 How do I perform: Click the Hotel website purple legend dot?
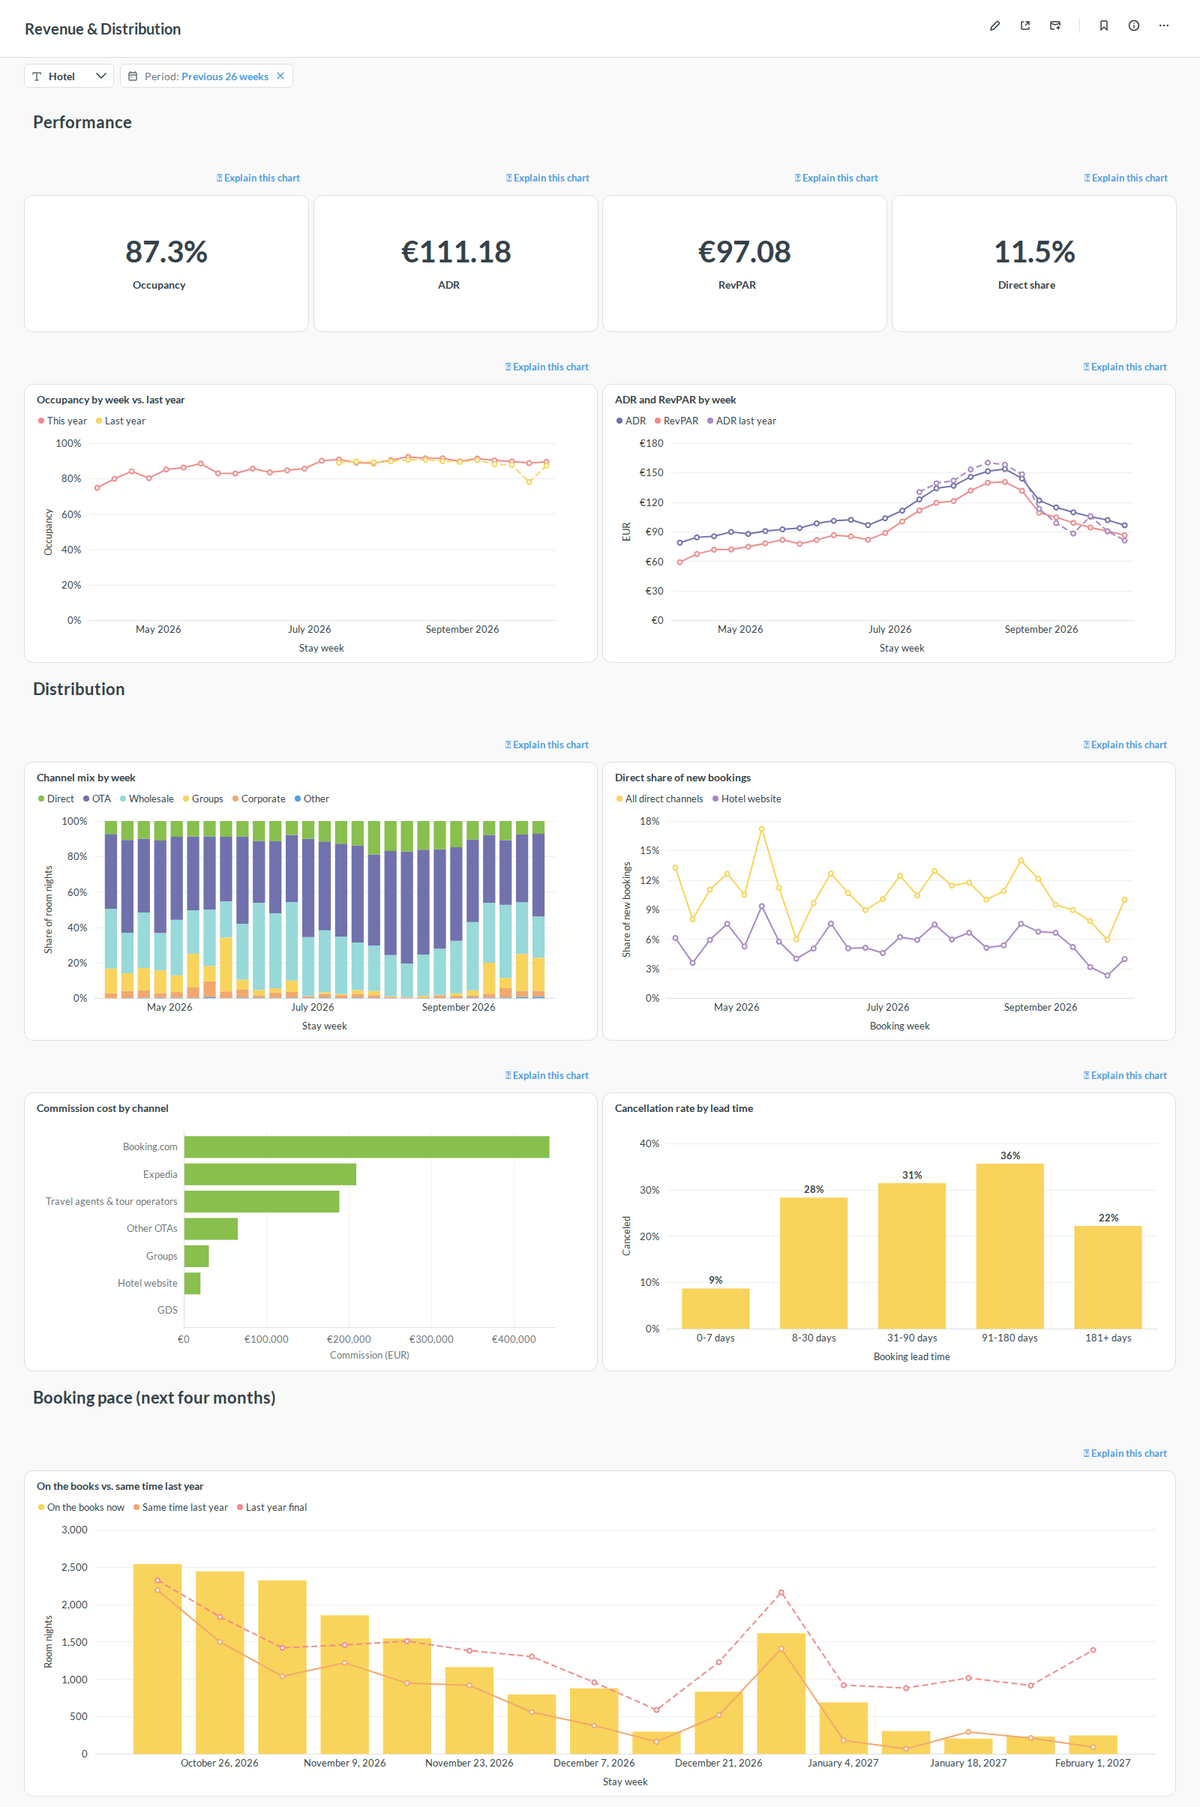click(x=715, y=799)
